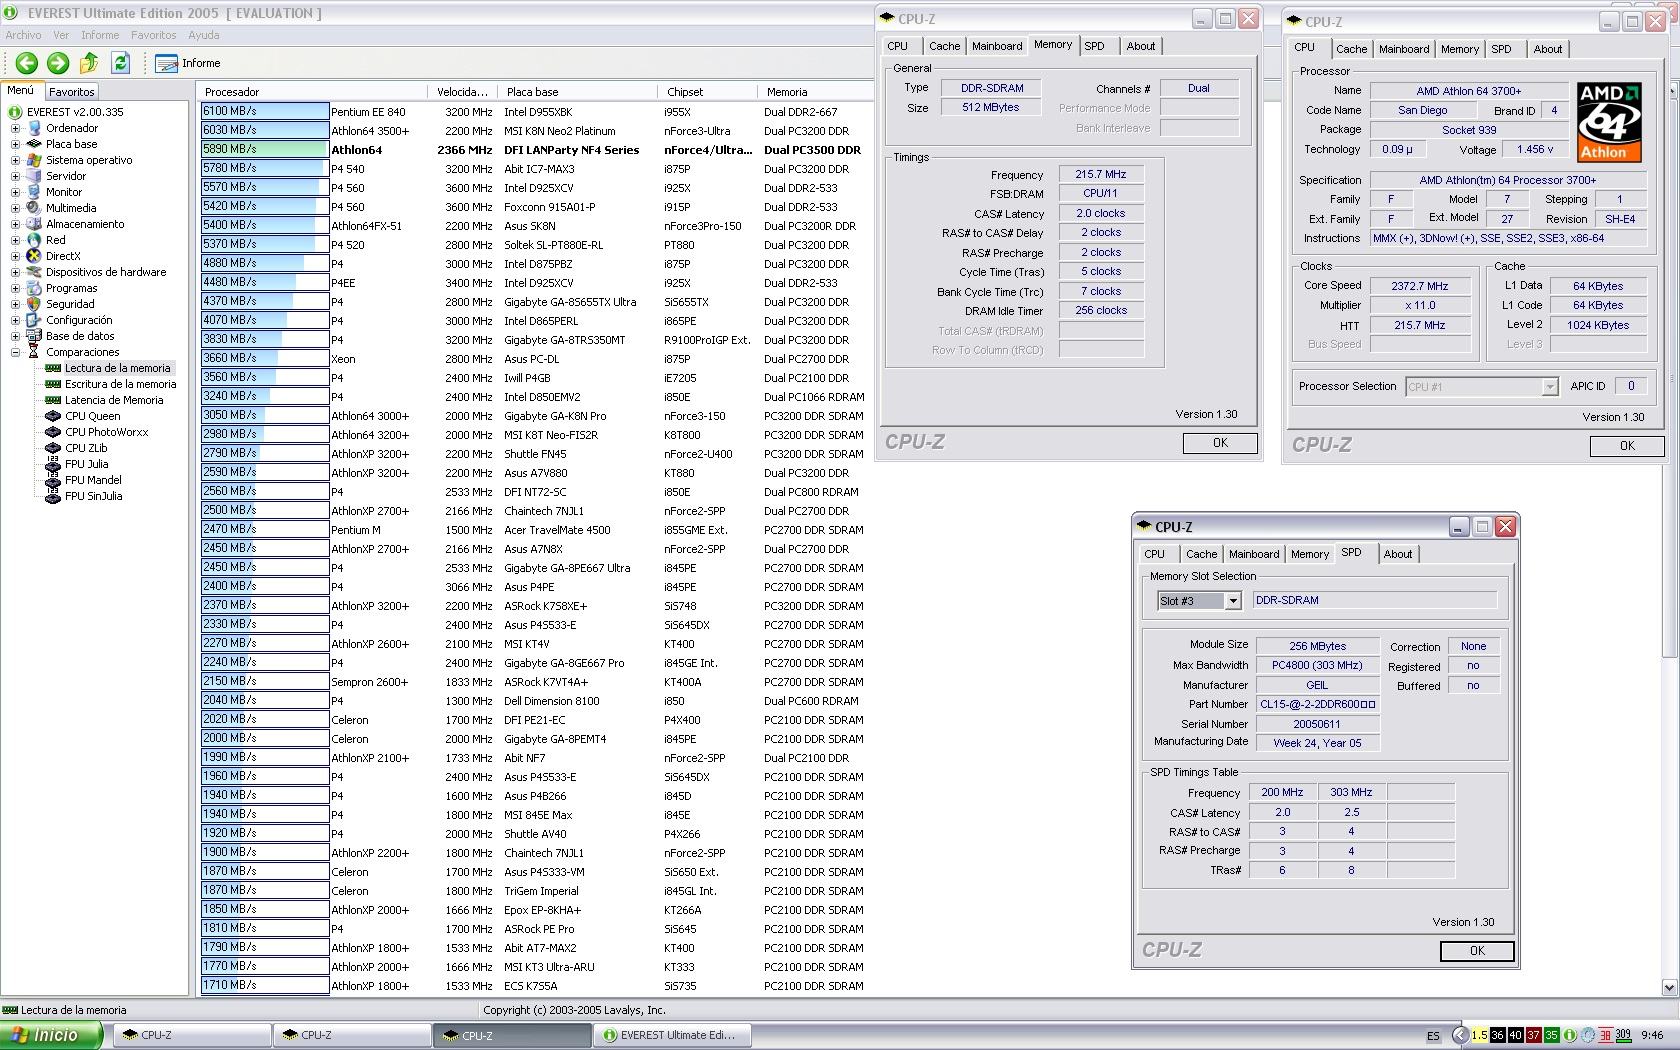Open the Slot #3 memory slot dropdown
The height and width of the screenshot is (1050, 1680).
tap(1232, 601)
